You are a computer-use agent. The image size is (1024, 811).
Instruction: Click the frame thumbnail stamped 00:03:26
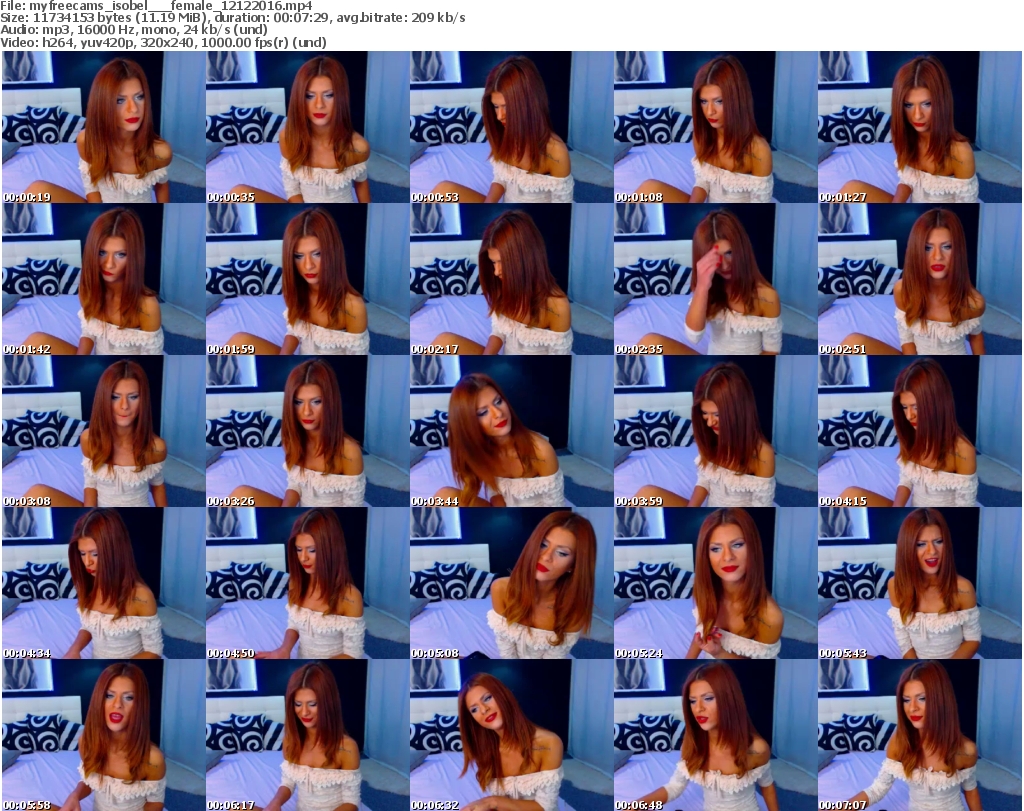[x=308, y=431]
